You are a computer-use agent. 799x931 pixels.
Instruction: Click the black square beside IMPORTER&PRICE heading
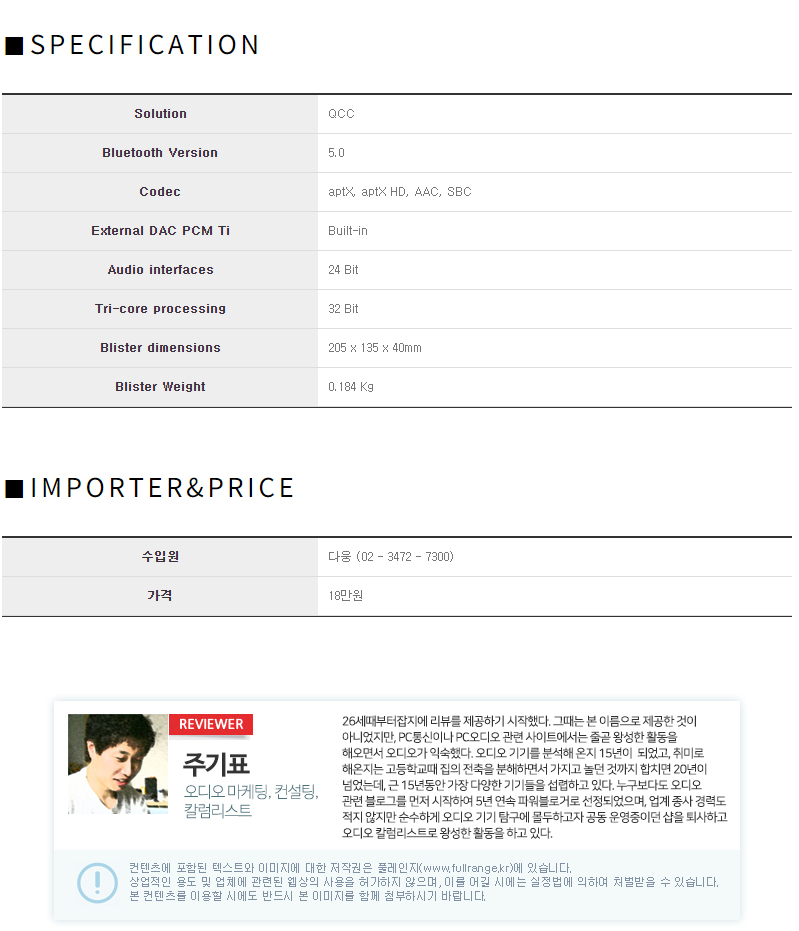14,488
